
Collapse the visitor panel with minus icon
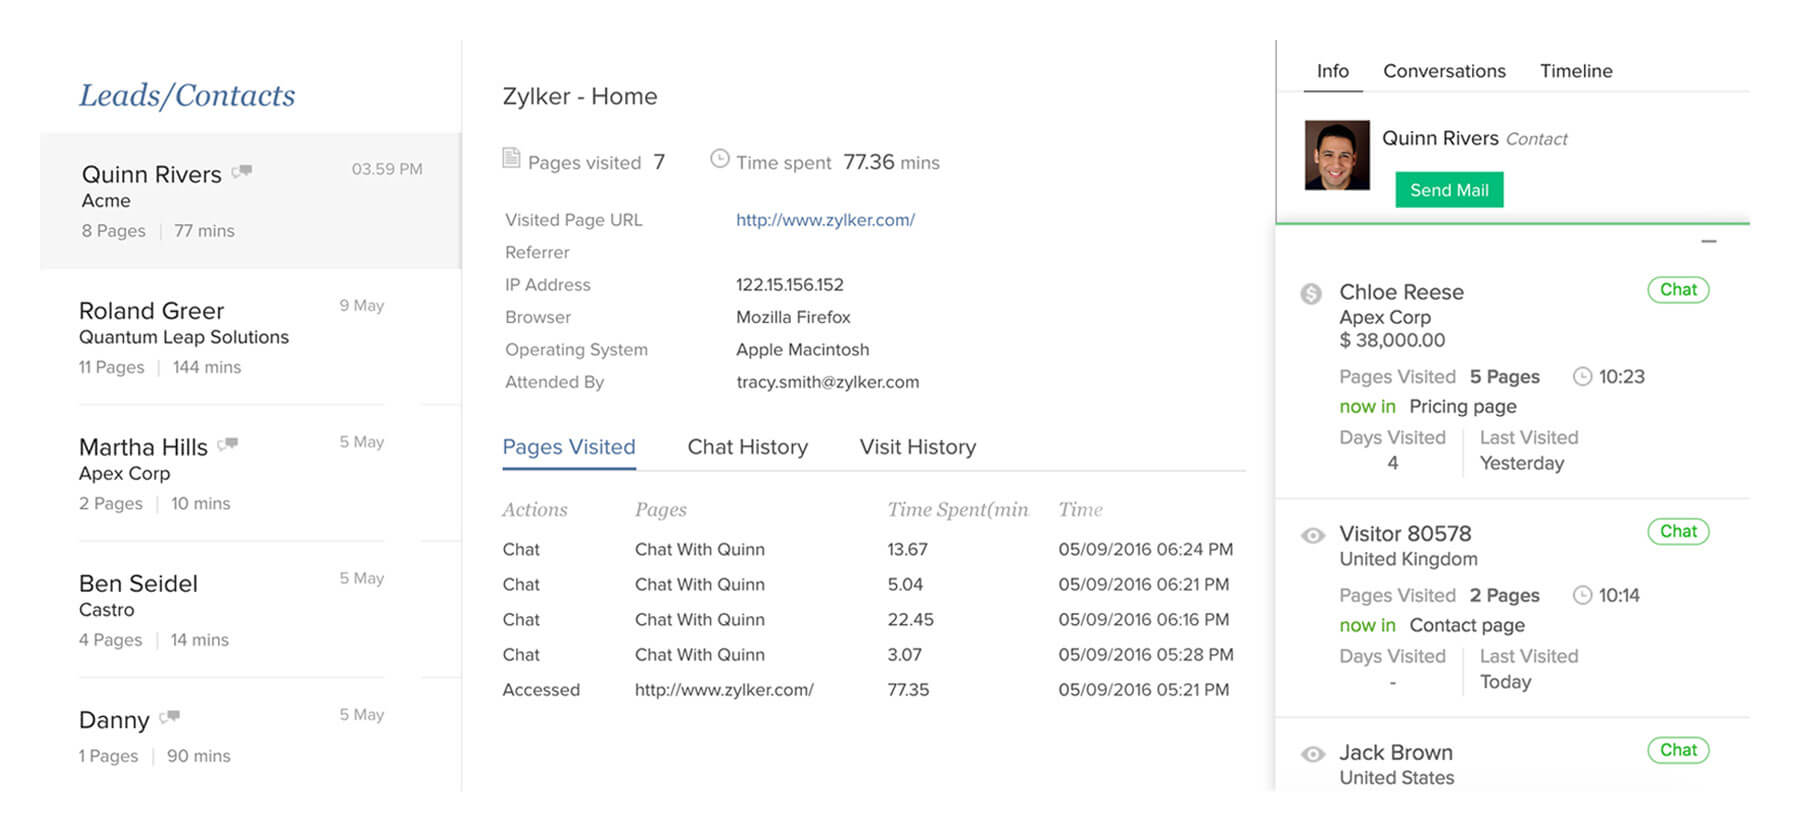point(1709,241)
